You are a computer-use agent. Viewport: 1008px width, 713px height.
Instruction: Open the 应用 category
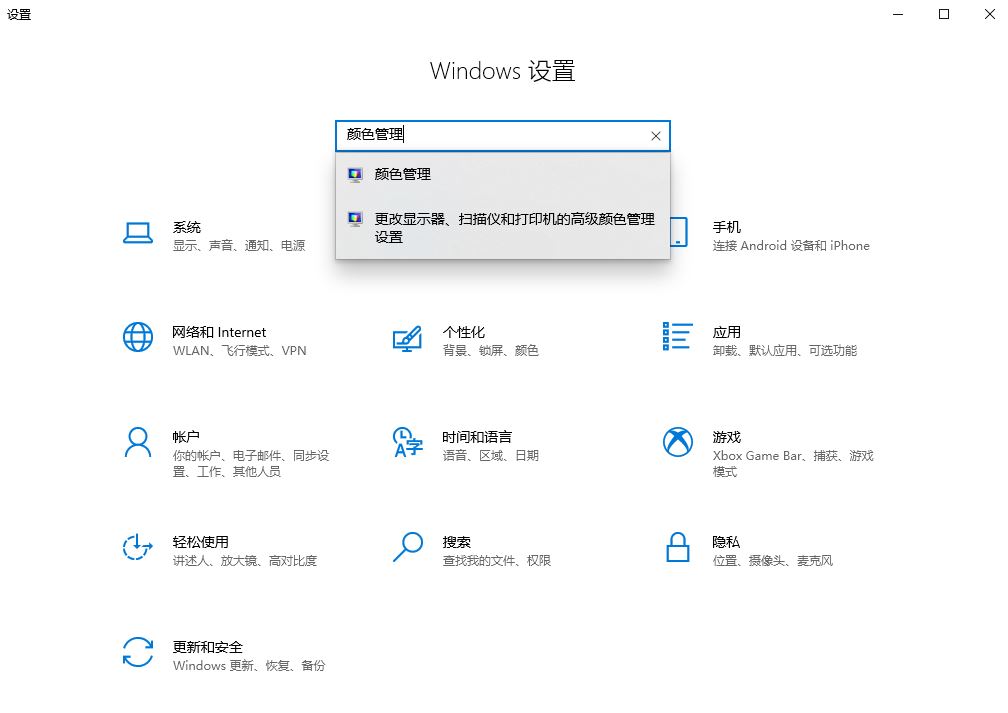tap(726, 332)
